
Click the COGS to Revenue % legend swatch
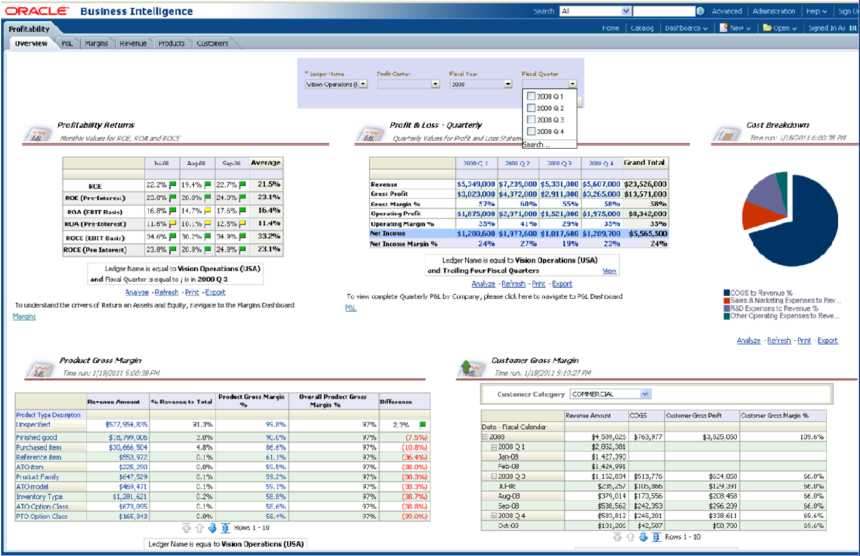point(727,293)
